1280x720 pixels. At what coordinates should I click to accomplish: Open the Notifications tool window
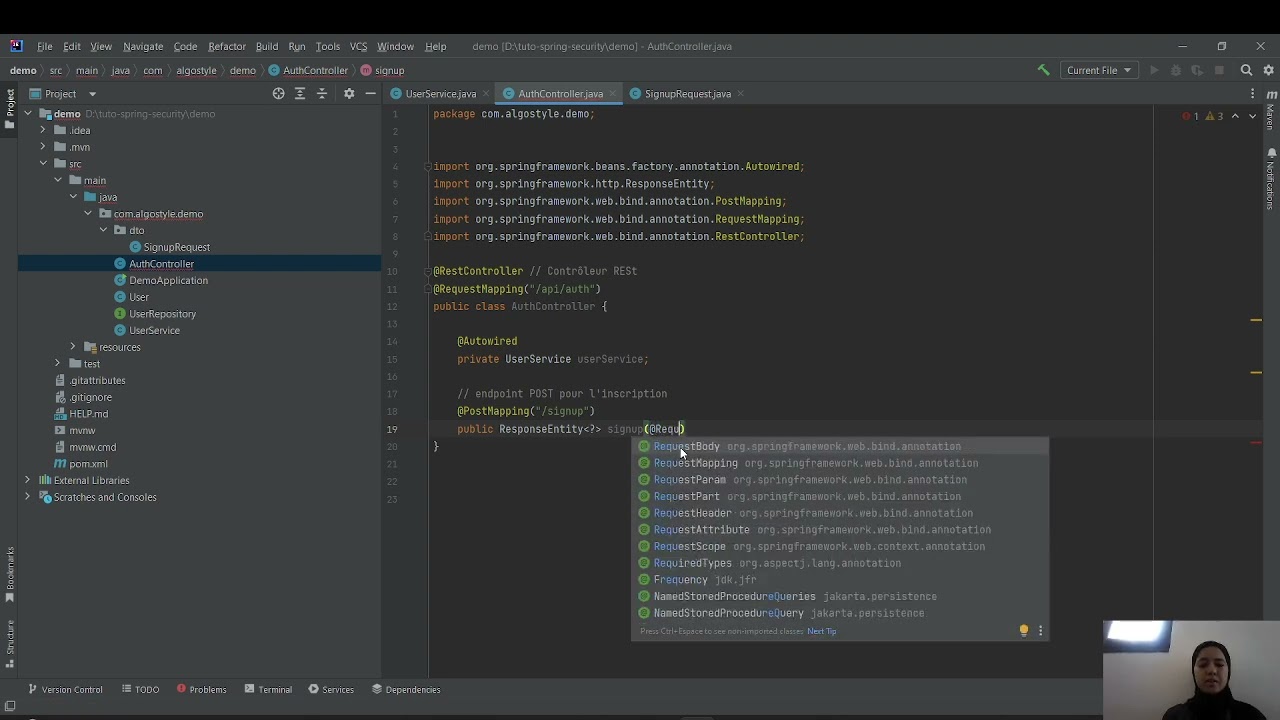tap(1271, 179)
